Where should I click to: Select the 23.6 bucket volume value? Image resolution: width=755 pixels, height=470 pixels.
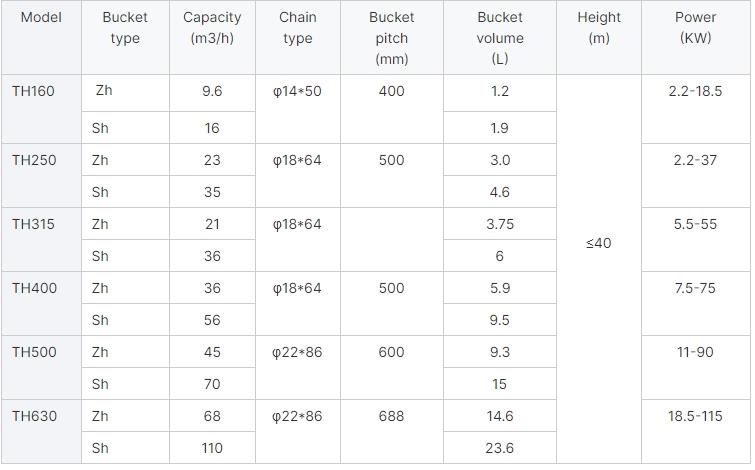coord(500,448)
